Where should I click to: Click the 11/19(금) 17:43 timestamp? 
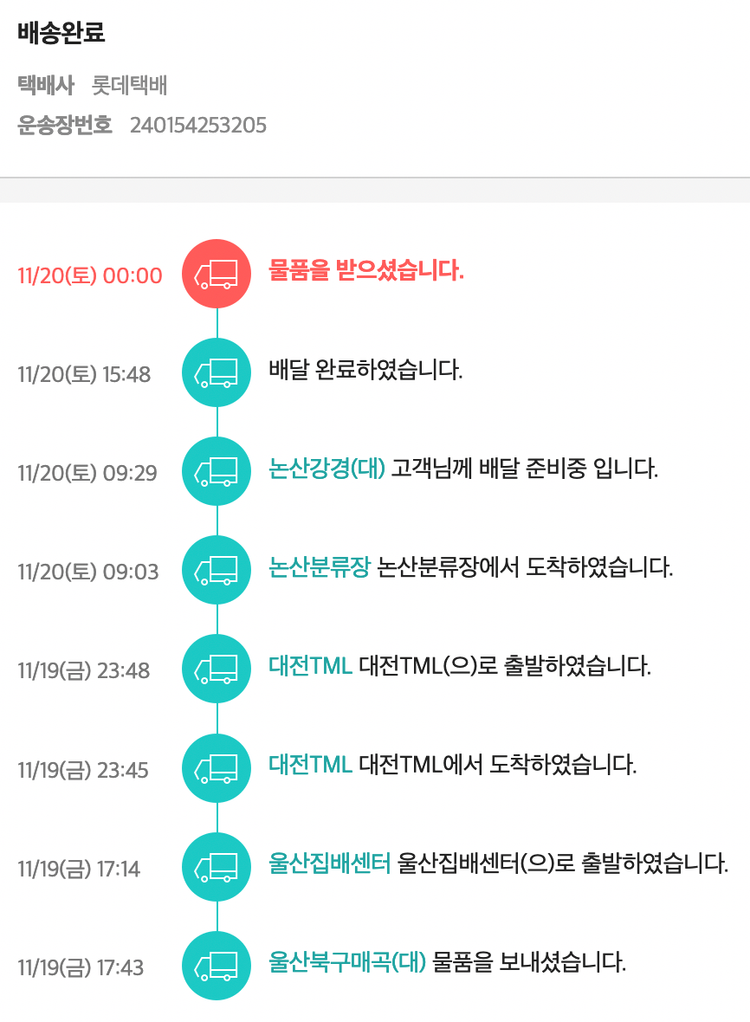coord(81,967)
